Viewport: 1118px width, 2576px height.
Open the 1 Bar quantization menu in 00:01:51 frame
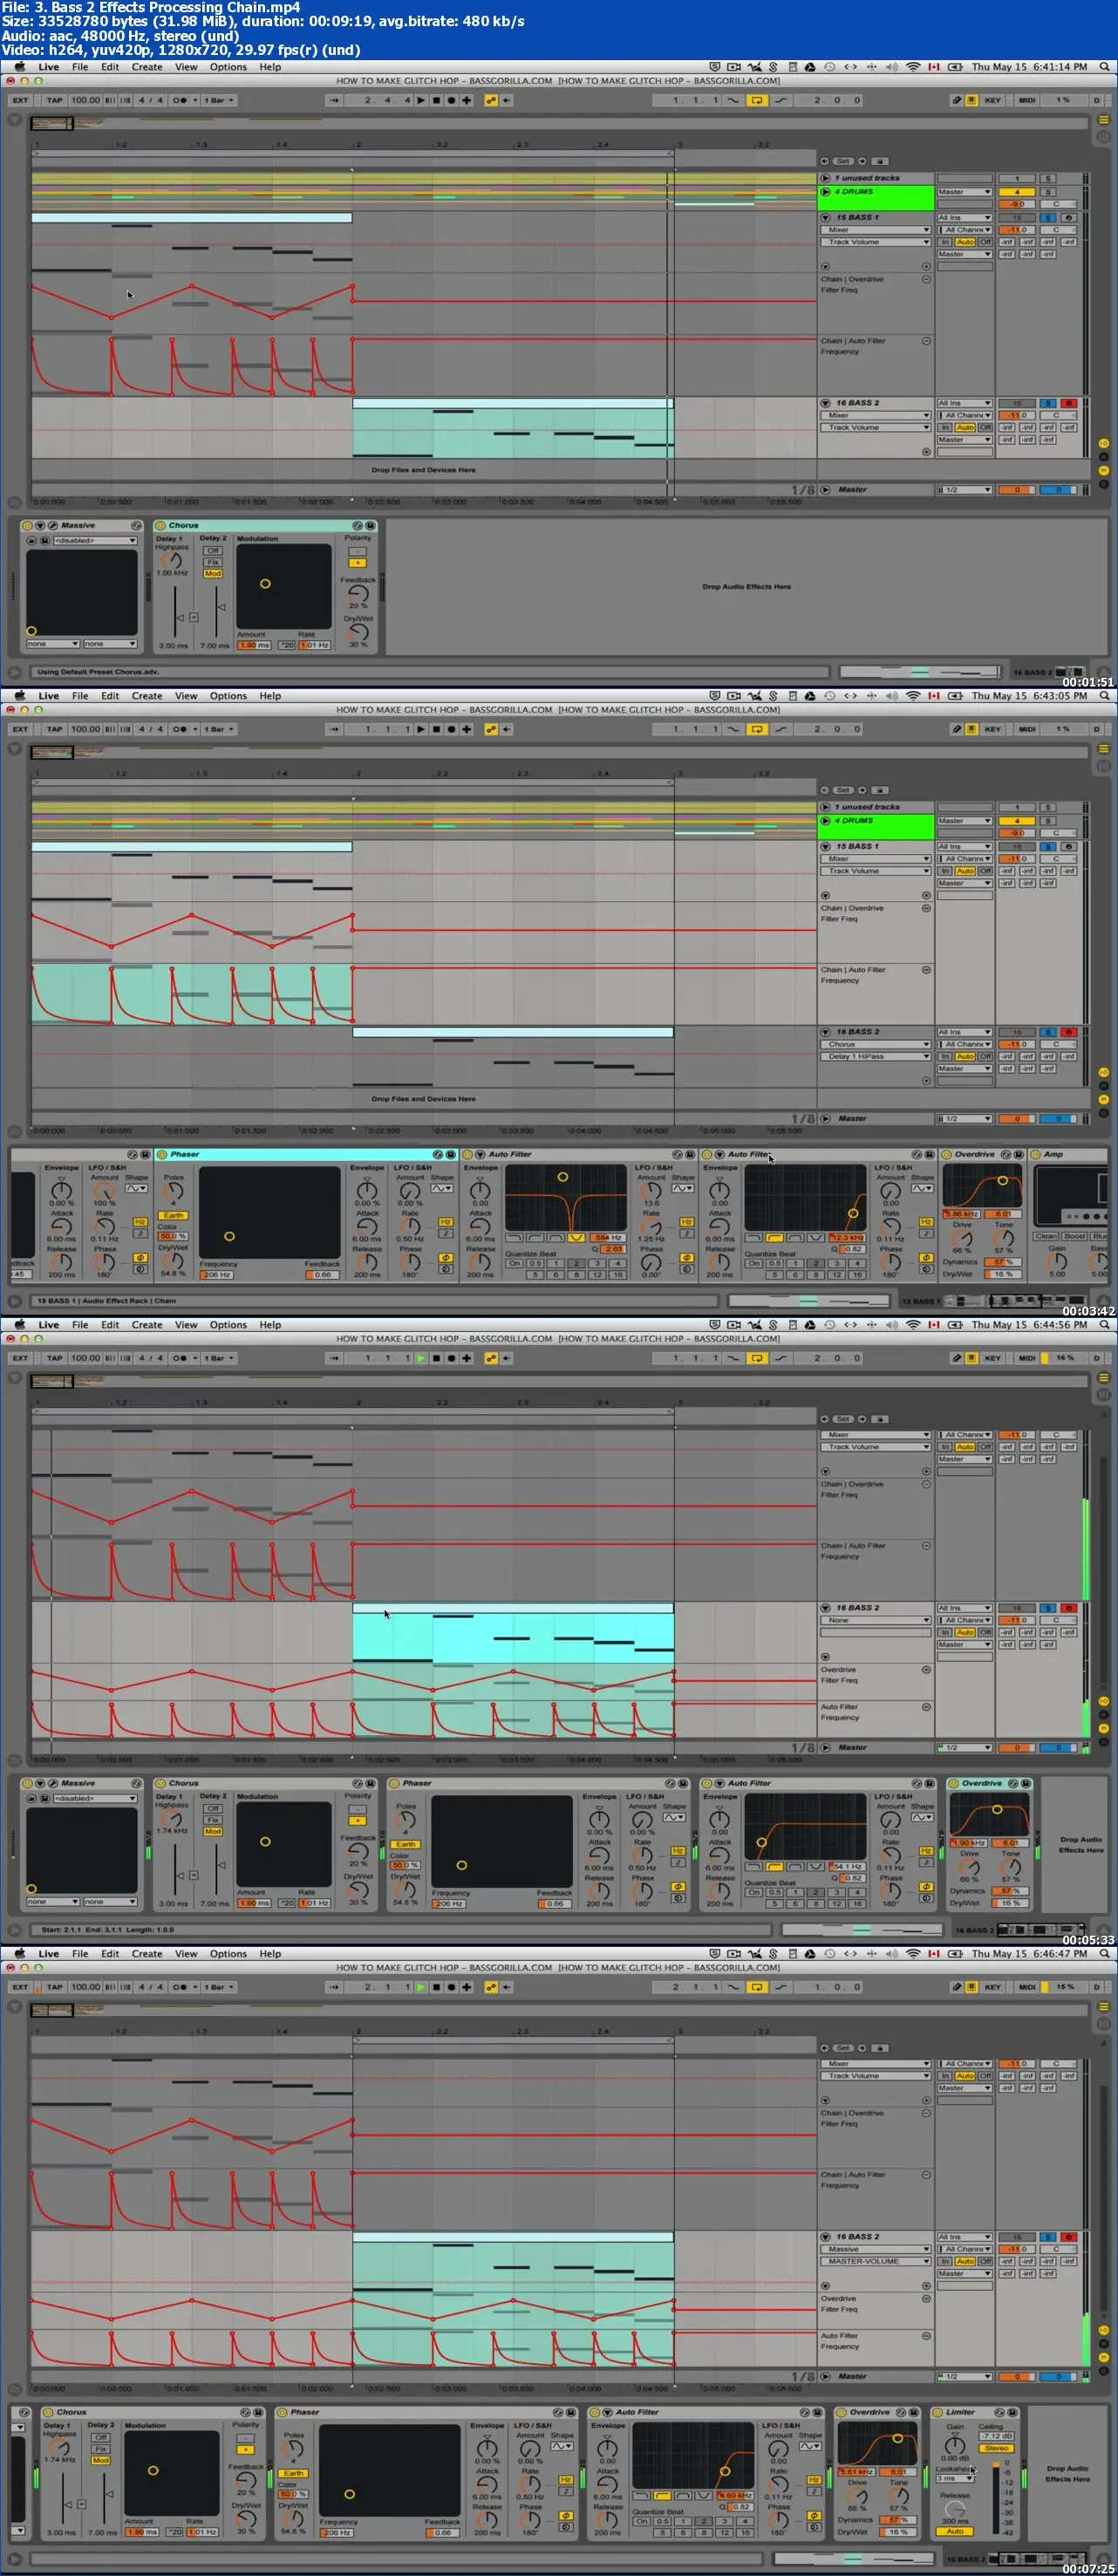pos(219,100)
